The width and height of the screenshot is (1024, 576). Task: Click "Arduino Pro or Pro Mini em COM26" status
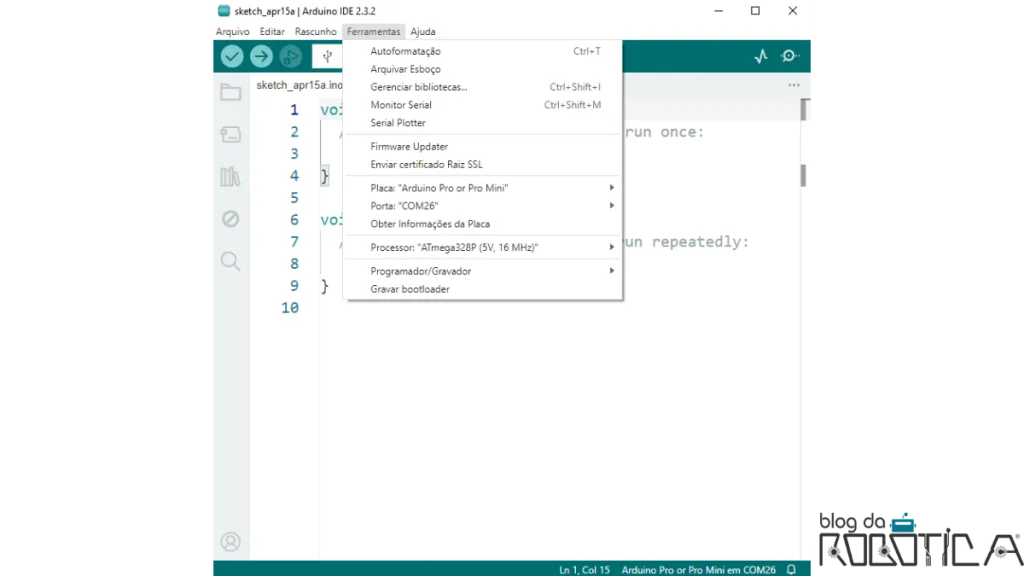point(698,570)
